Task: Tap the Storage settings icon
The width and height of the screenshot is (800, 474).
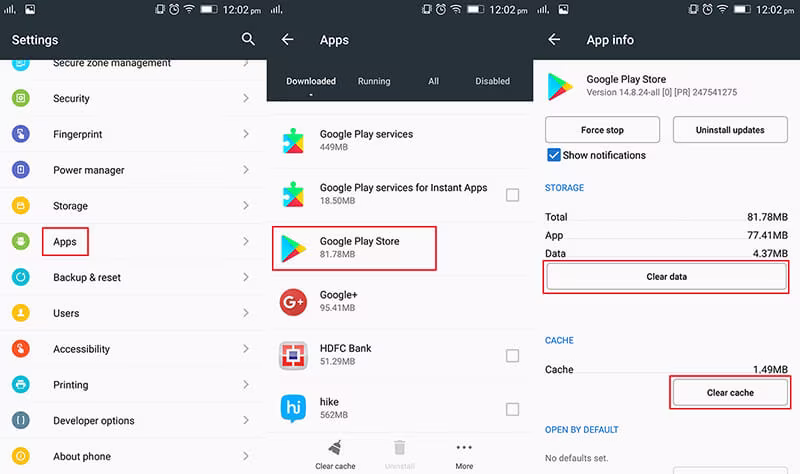Action: (x=21, y=205)
